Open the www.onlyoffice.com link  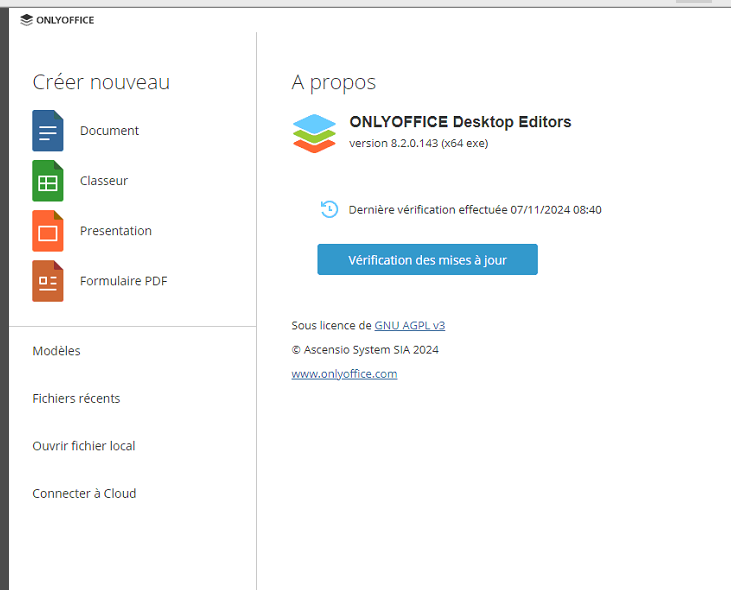point(345,374)
